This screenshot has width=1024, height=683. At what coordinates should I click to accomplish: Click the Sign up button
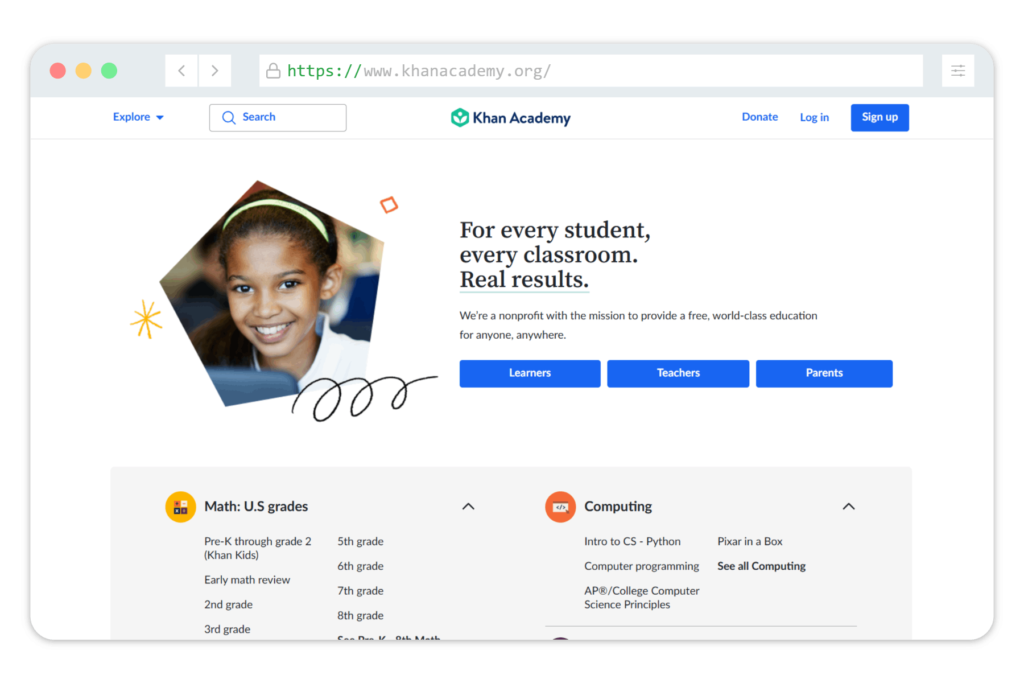880,118
